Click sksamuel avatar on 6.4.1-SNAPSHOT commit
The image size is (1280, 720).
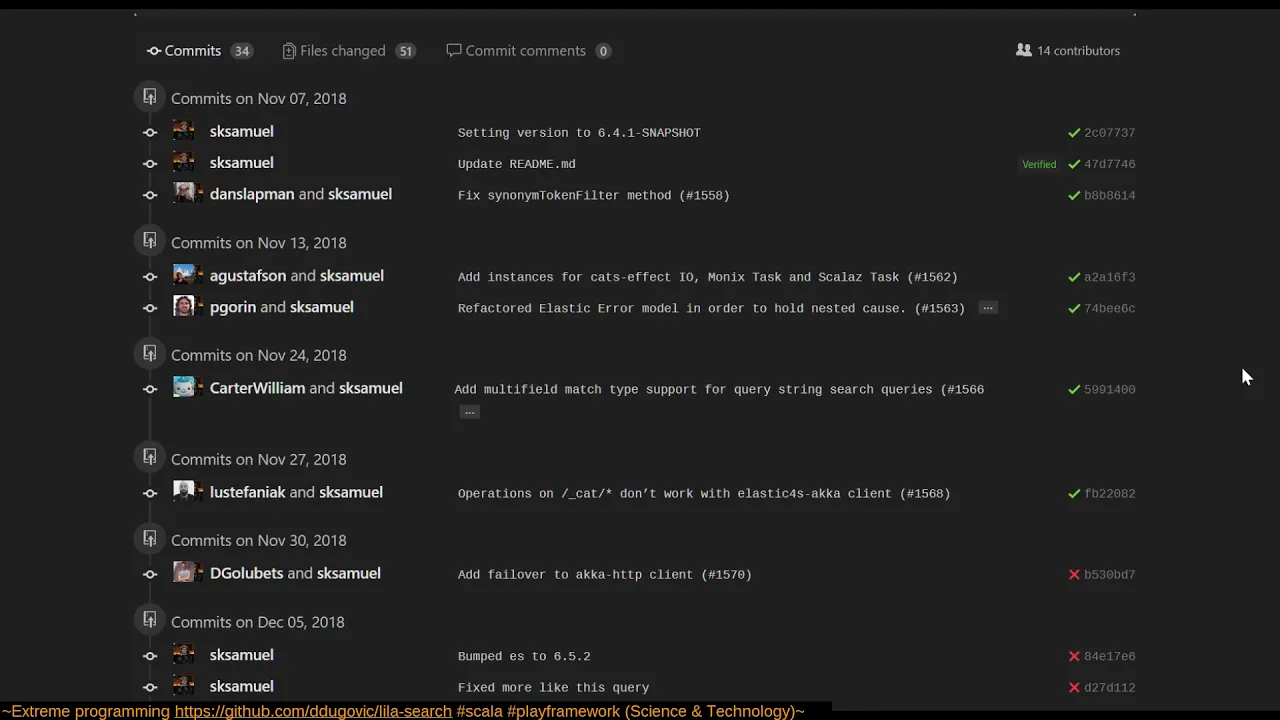click(184, 131)
